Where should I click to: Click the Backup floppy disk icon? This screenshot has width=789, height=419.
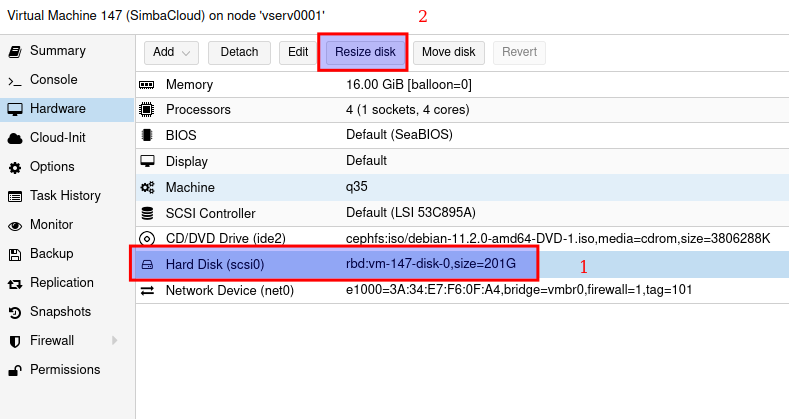tap(15, 255)
